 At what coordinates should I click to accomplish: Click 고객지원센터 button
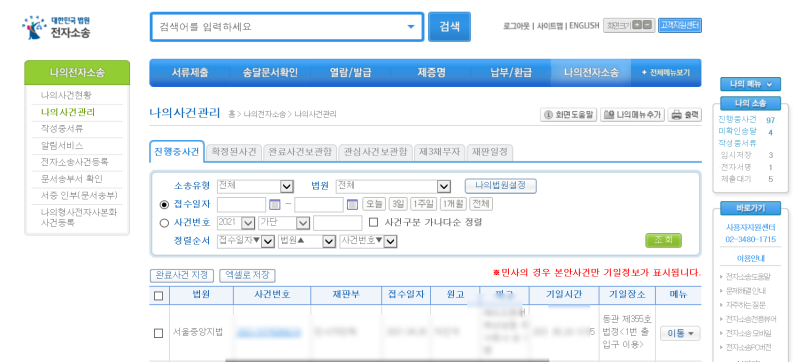point(680,25)
